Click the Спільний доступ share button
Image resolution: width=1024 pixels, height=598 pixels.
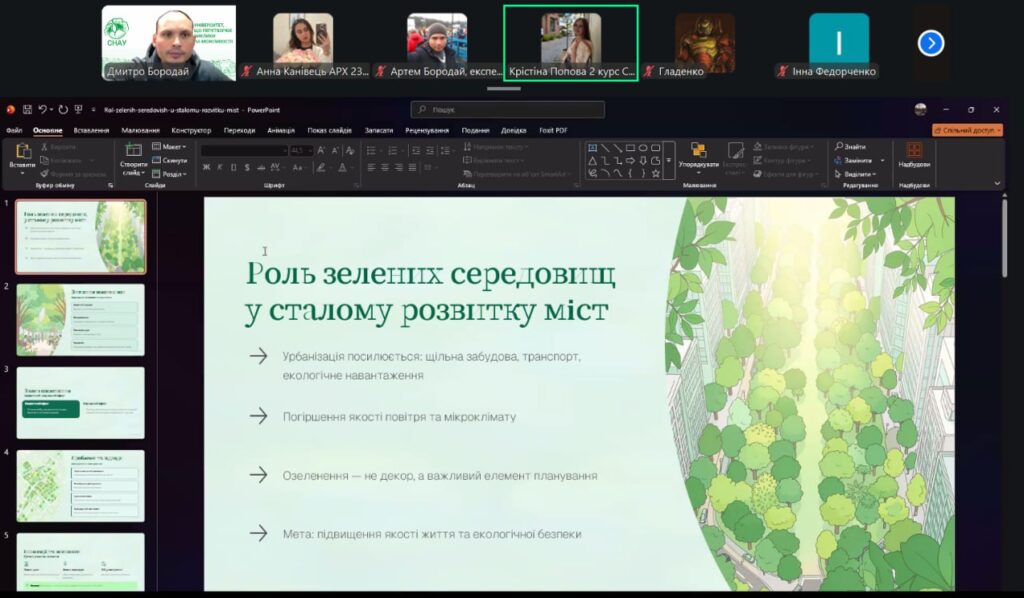click(967, 130)
